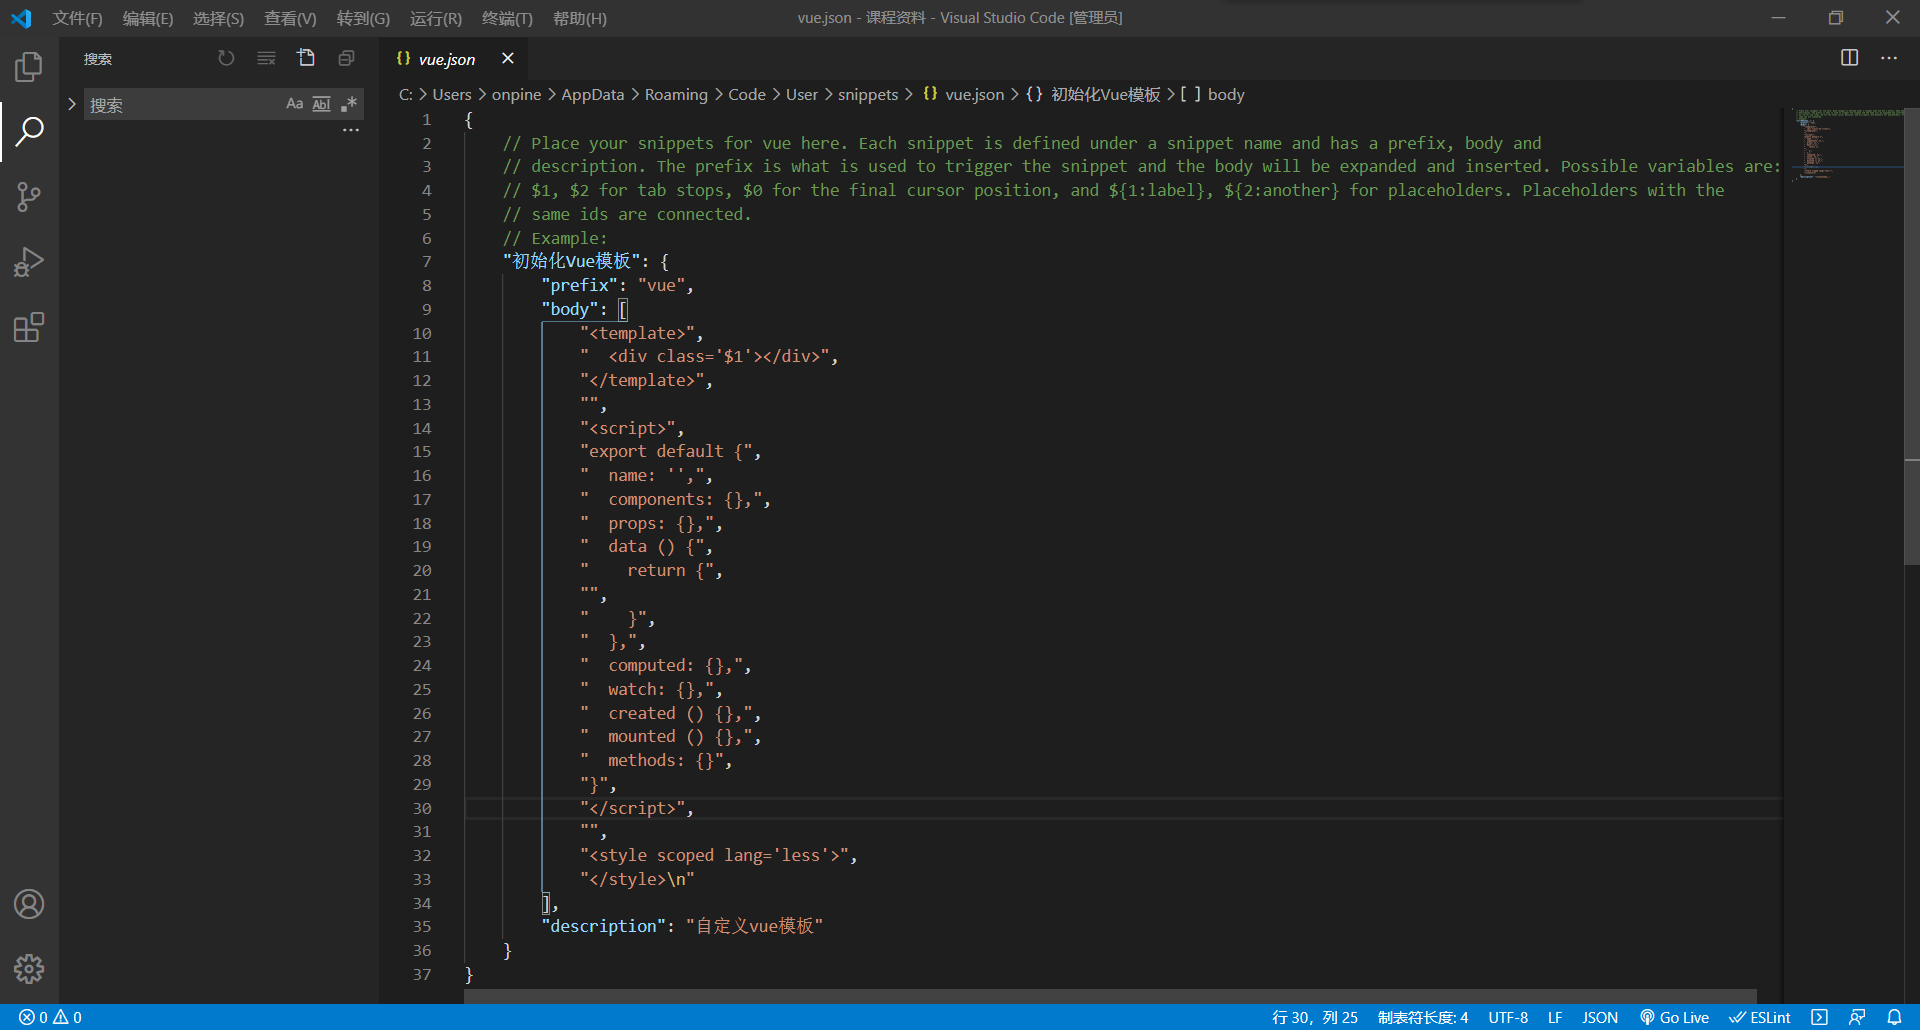Clear search results icon
This screenshot has width=1920, height=1030.
point(266,59)
